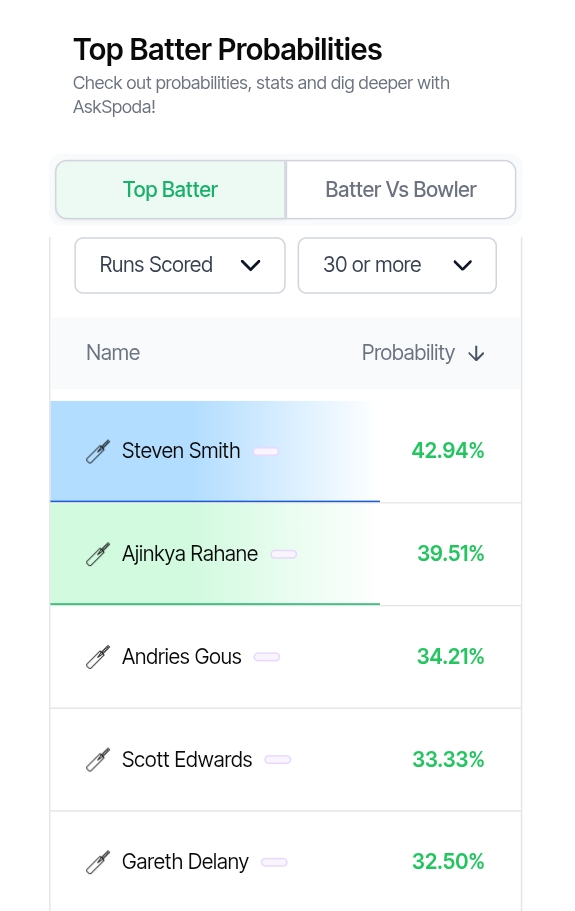Open Ajinkya Rahane's player entry
Viewport: 575px width, 911px height.
(x=190, y=554)
